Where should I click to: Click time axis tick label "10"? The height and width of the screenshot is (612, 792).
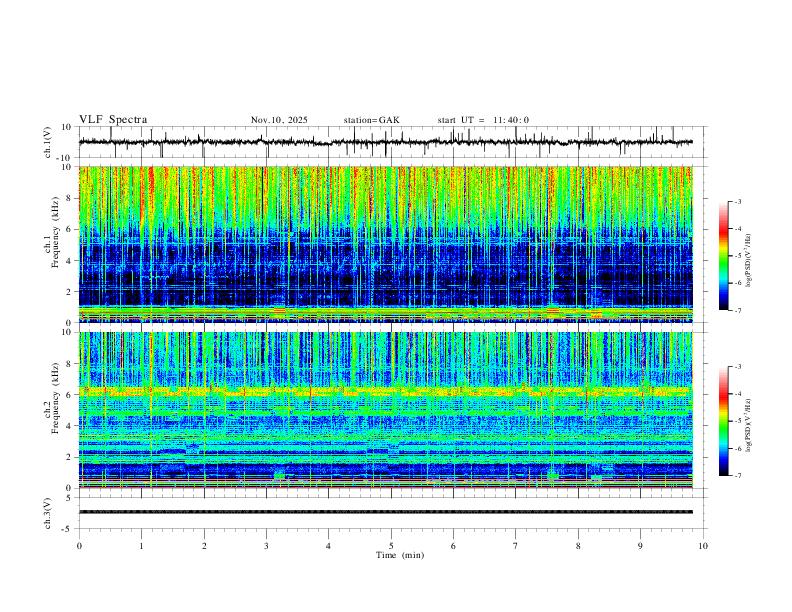pos(703,546)
